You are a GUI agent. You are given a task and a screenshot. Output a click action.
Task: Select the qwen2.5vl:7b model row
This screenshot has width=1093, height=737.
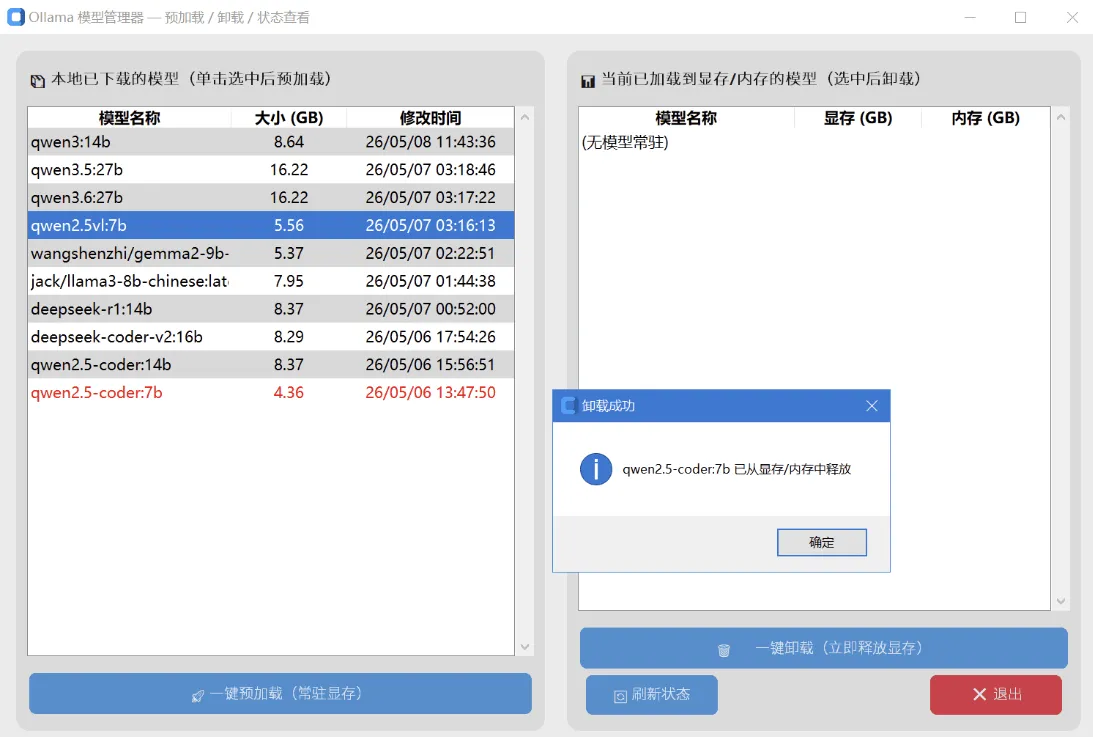[x=271, y=225]
